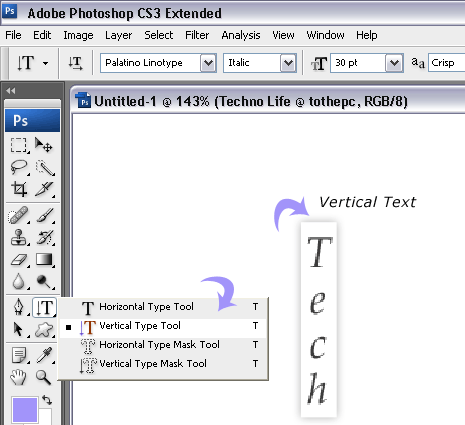Click the vertical 'Tech' text on canvas
This screenshot has height=425, width=465.
[319, 320]
